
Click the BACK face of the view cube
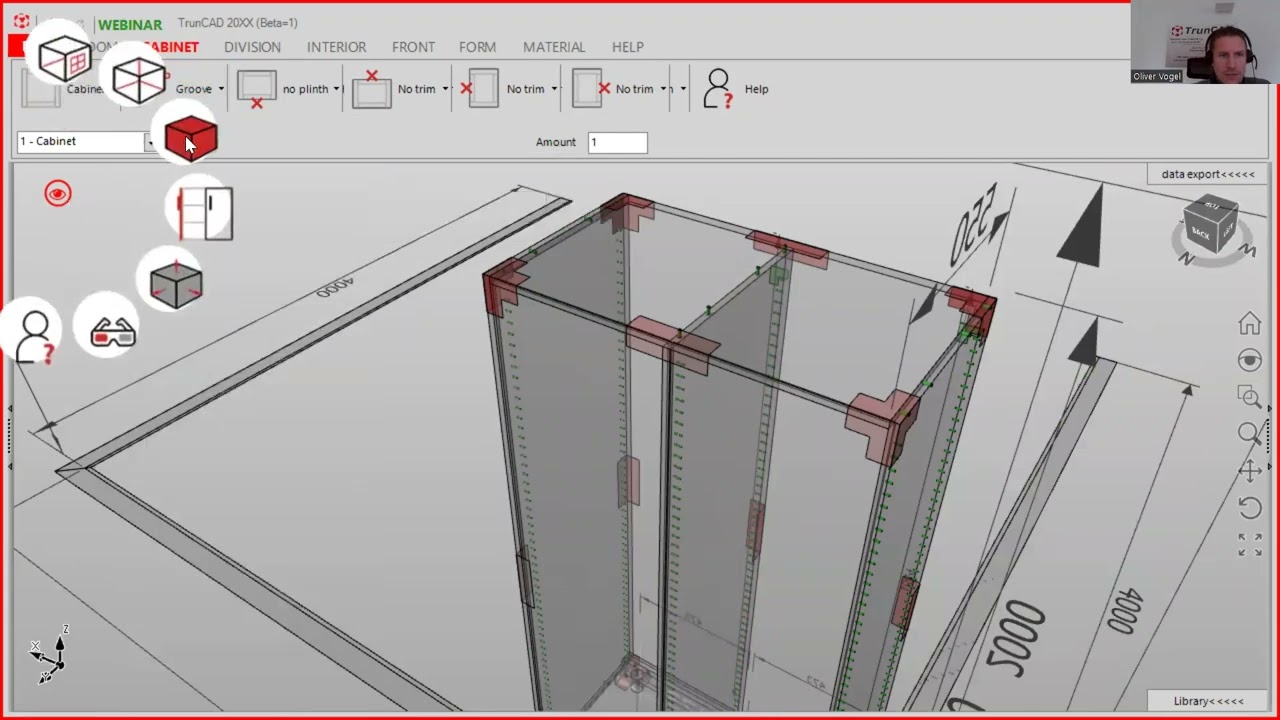[1201, 234]
